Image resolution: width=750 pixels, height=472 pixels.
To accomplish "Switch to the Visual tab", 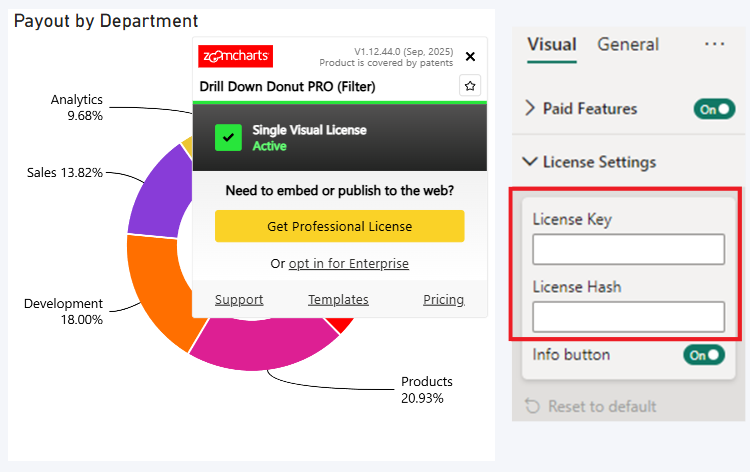I will pyautogui.click(x=551, y=44).
